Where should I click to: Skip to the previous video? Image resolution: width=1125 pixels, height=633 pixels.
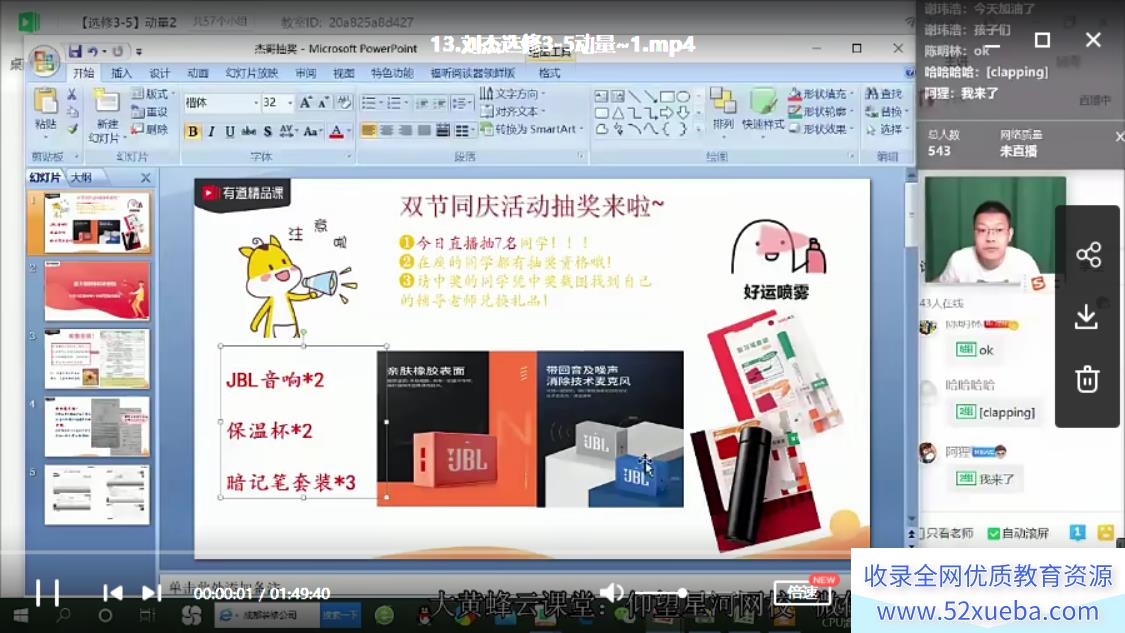pyautogui.click(x=113, y=593)
